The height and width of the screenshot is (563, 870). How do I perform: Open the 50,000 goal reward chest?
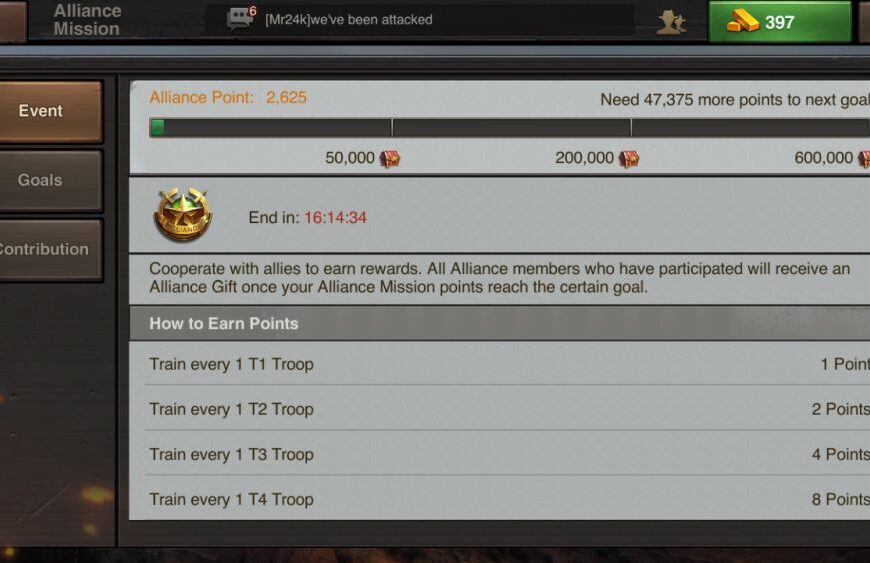390,159
